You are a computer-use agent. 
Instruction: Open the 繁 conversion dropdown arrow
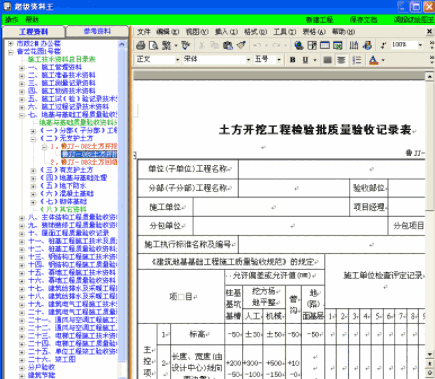point(176,45)
